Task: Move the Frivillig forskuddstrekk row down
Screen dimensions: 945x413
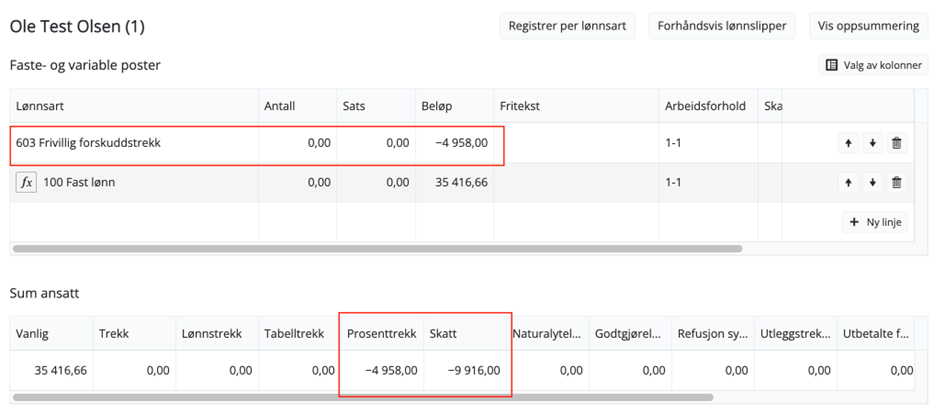Action: pyautogui.click(x=873, y=143)
